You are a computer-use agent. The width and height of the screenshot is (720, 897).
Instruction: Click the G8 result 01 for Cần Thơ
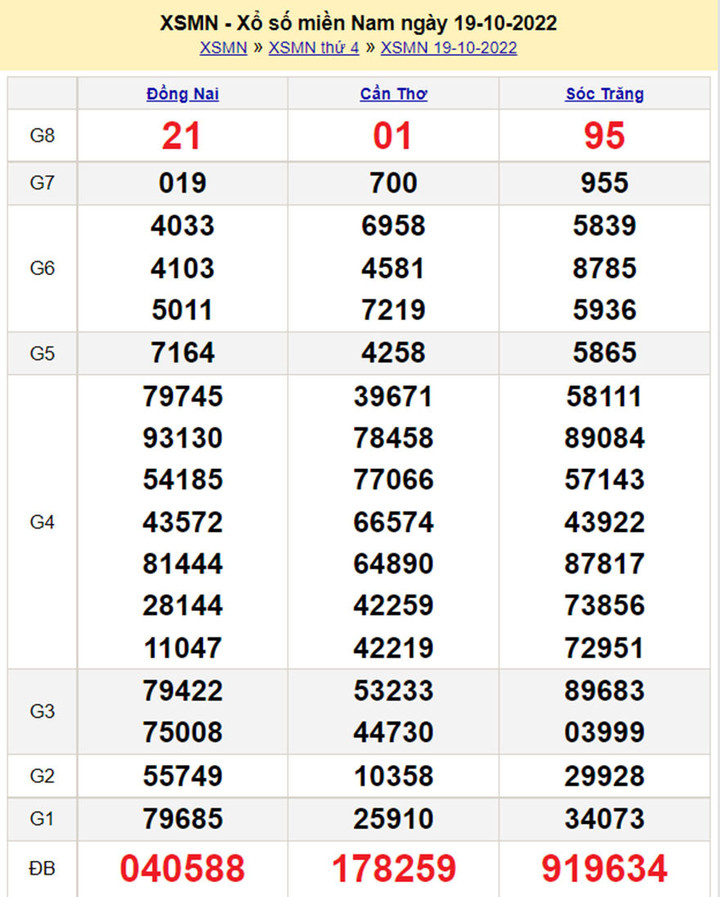(393, 136)
